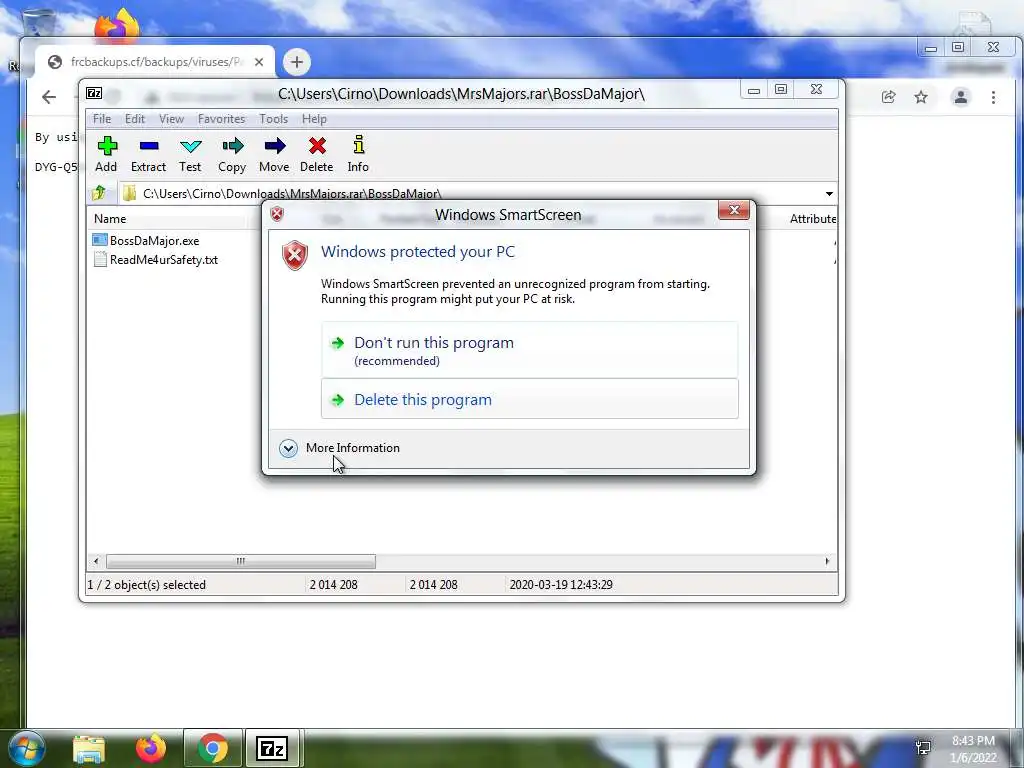This screenshot has width=1024, height=768.
Task: Click the Delete toolbar icon
Action: (317, 146)
